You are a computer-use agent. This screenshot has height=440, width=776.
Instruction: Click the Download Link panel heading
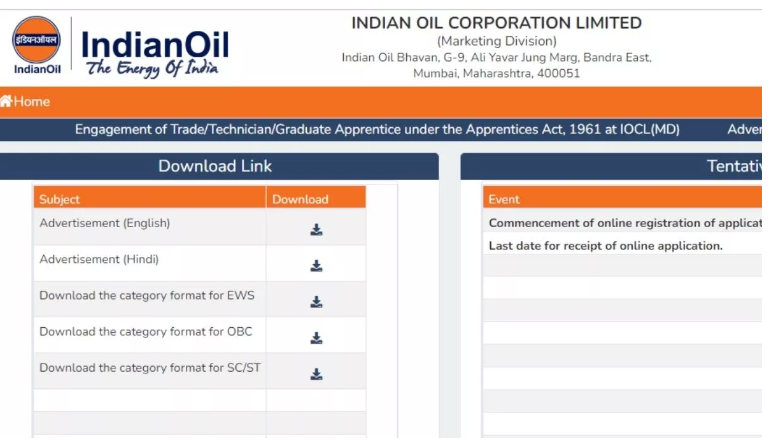tap(215, 166)
